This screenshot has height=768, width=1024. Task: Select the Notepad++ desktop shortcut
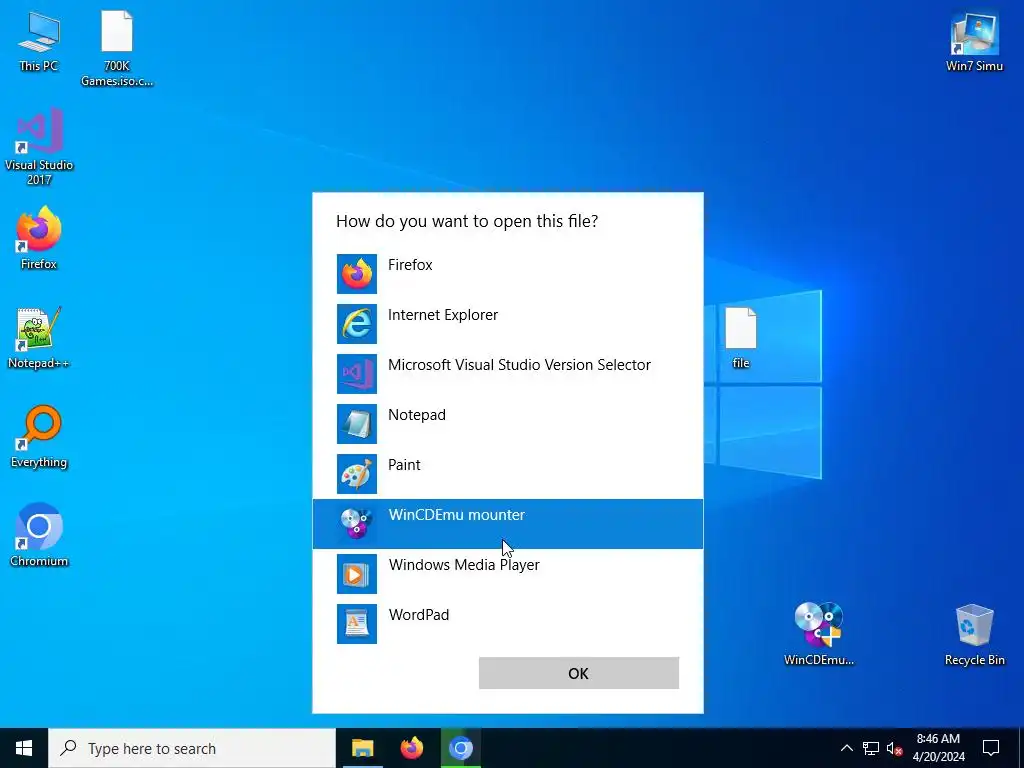click(x=39, y=338)
